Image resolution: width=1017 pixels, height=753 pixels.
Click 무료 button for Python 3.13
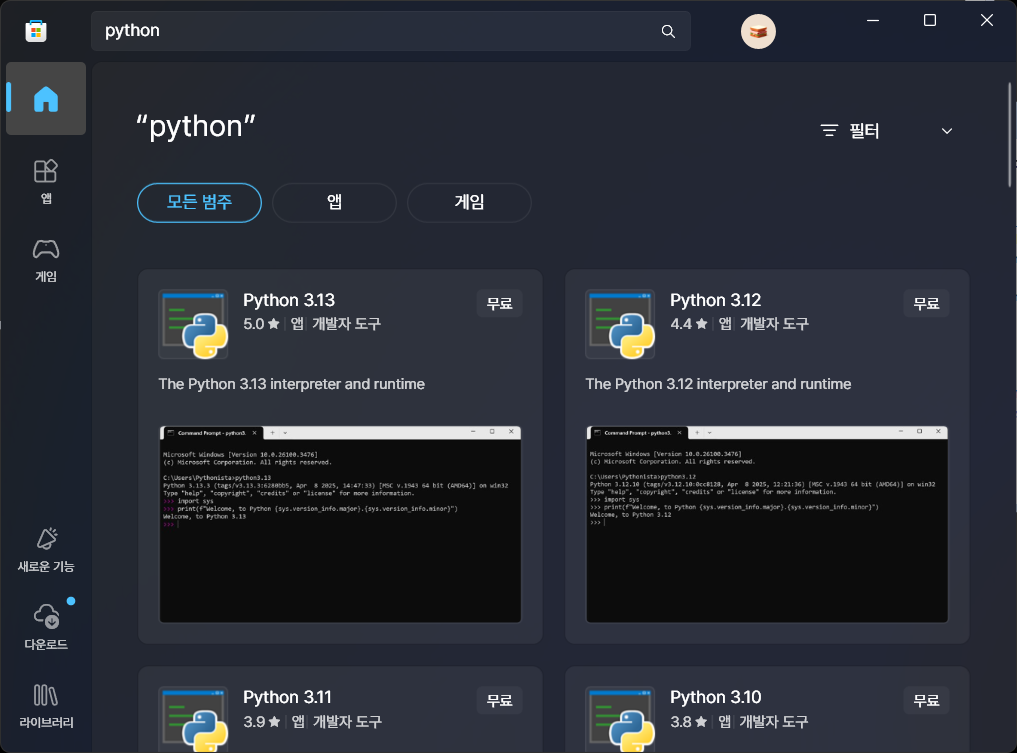(499, 304)
